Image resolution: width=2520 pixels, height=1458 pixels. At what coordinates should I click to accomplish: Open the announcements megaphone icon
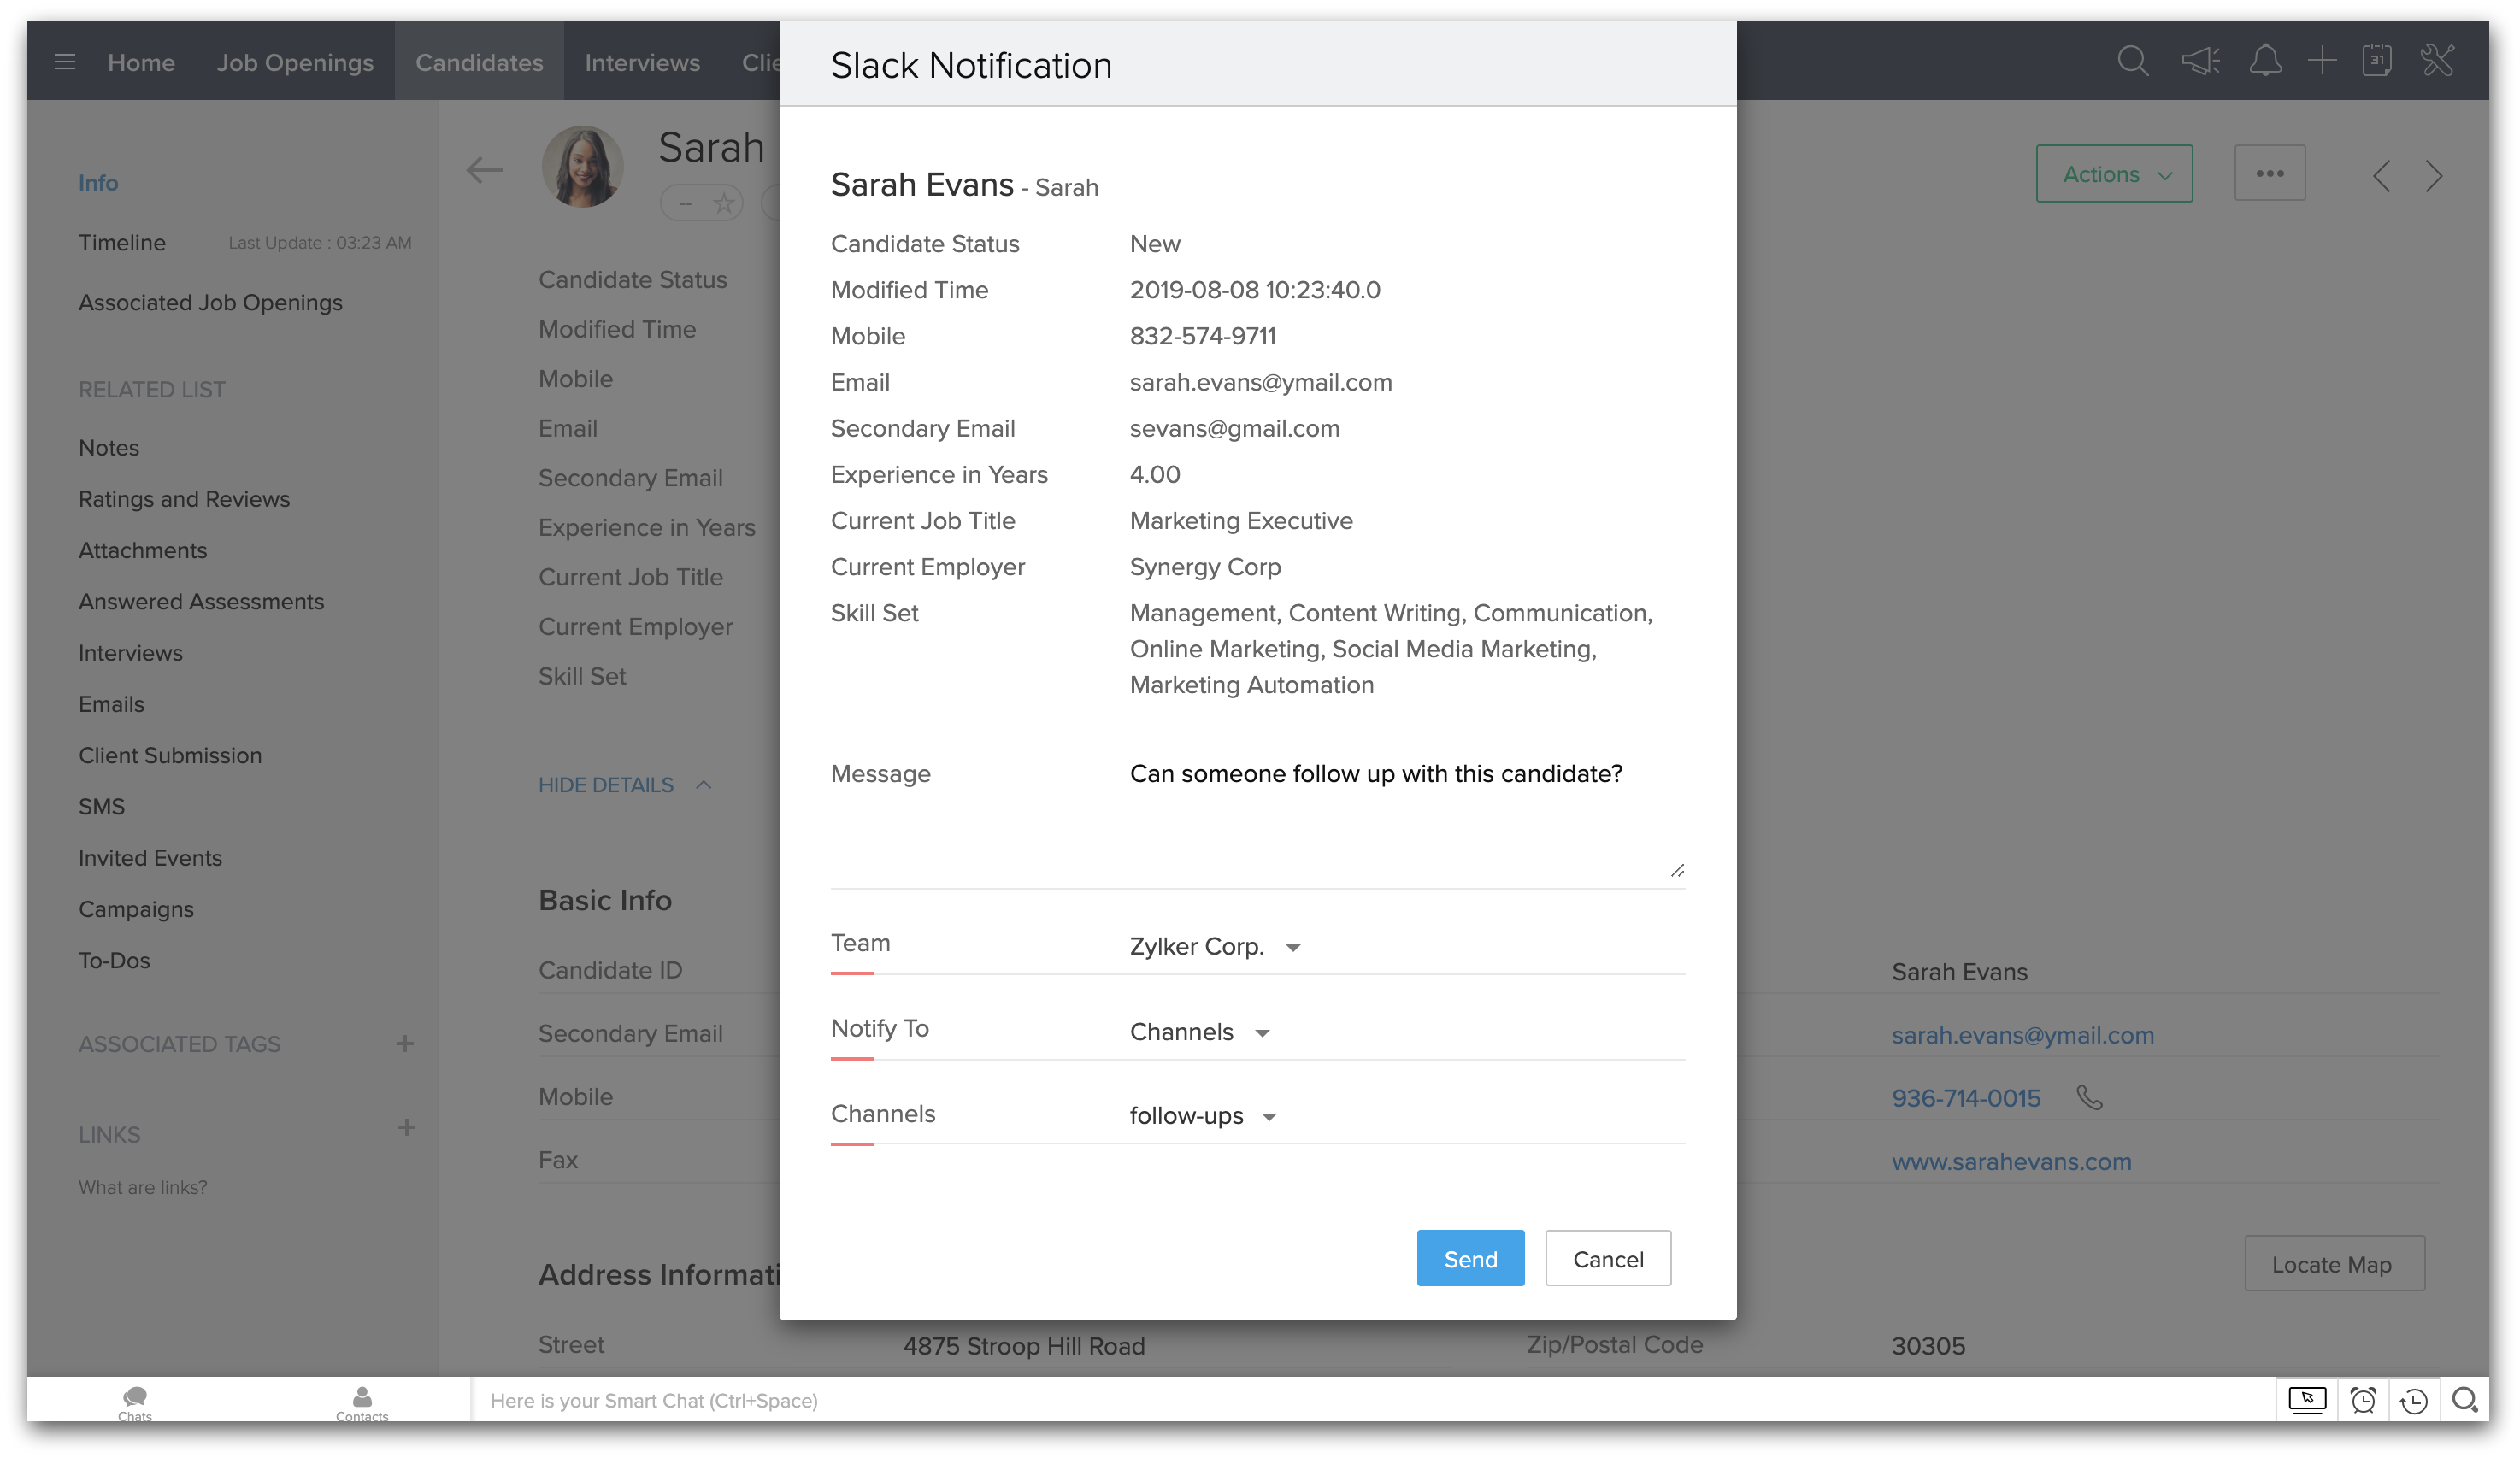pos(2200,62)
